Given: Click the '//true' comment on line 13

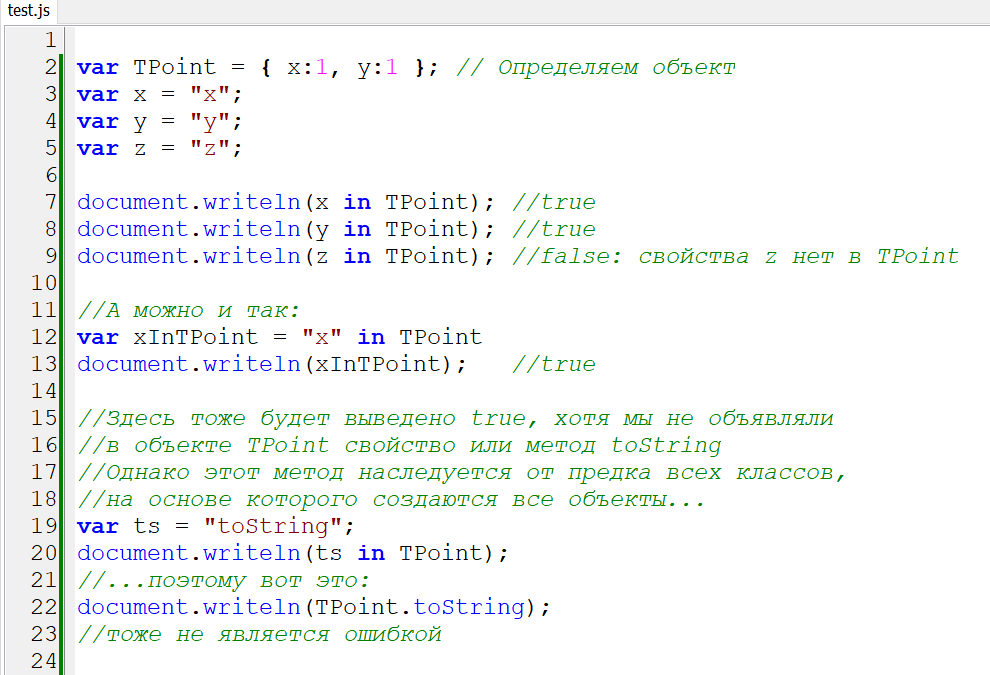Looking at the screenshot, I should [554, 364].
